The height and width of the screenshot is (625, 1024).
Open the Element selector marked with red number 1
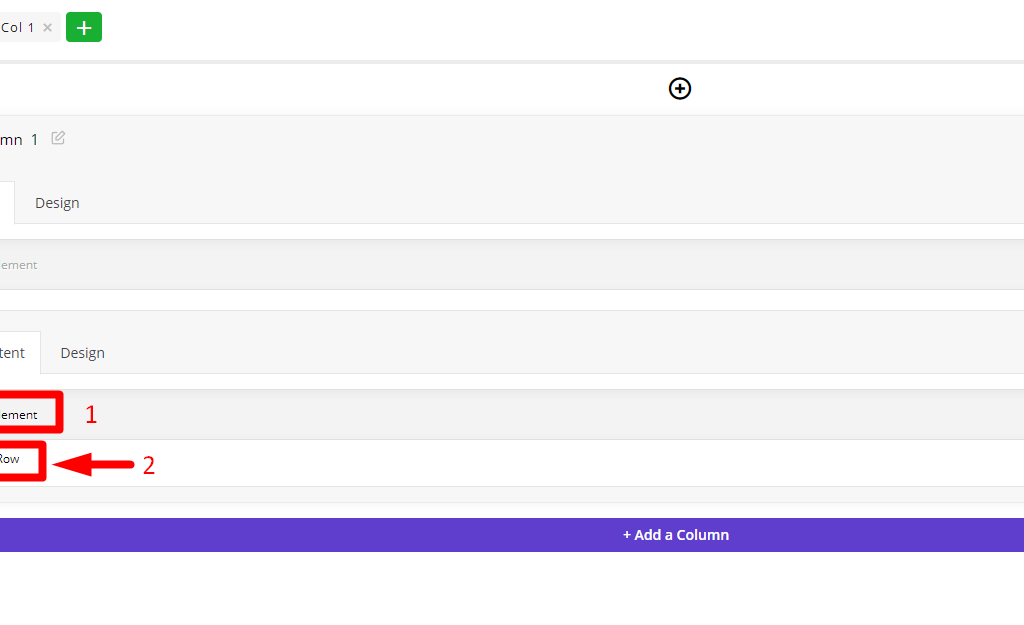[x=29, y=412]
